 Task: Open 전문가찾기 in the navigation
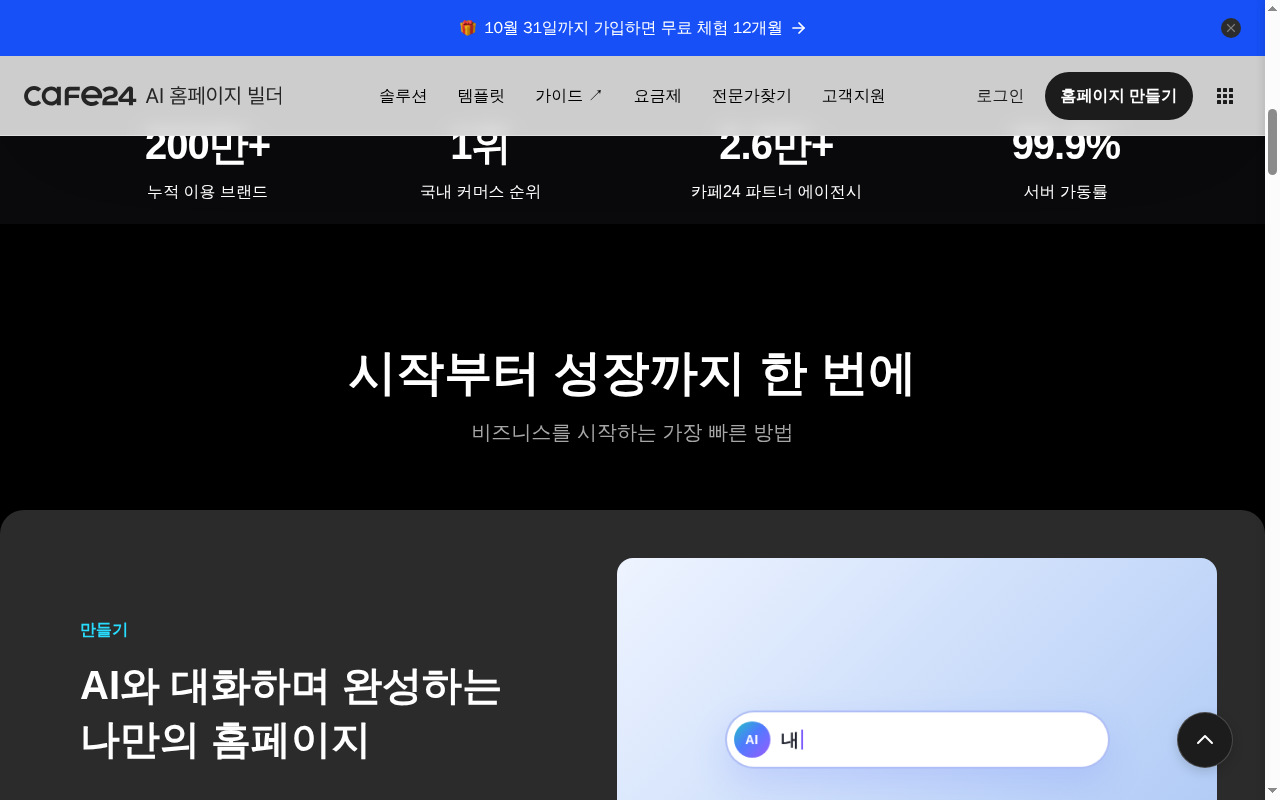coord(752,96)
